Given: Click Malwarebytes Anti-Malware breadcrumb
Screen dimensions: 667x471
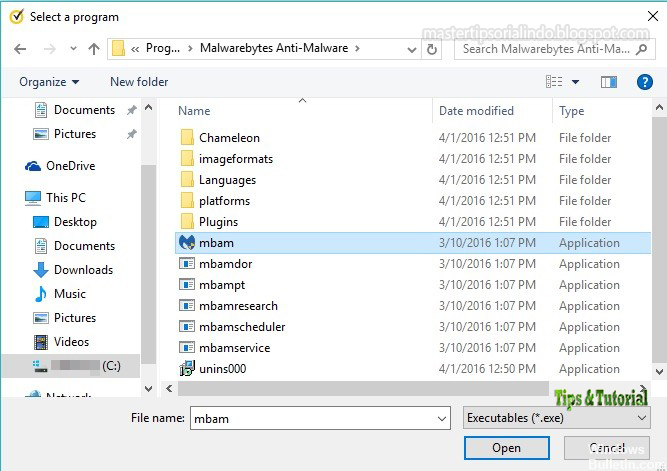Looking at the screenshot, I should [x=274, y=48].
